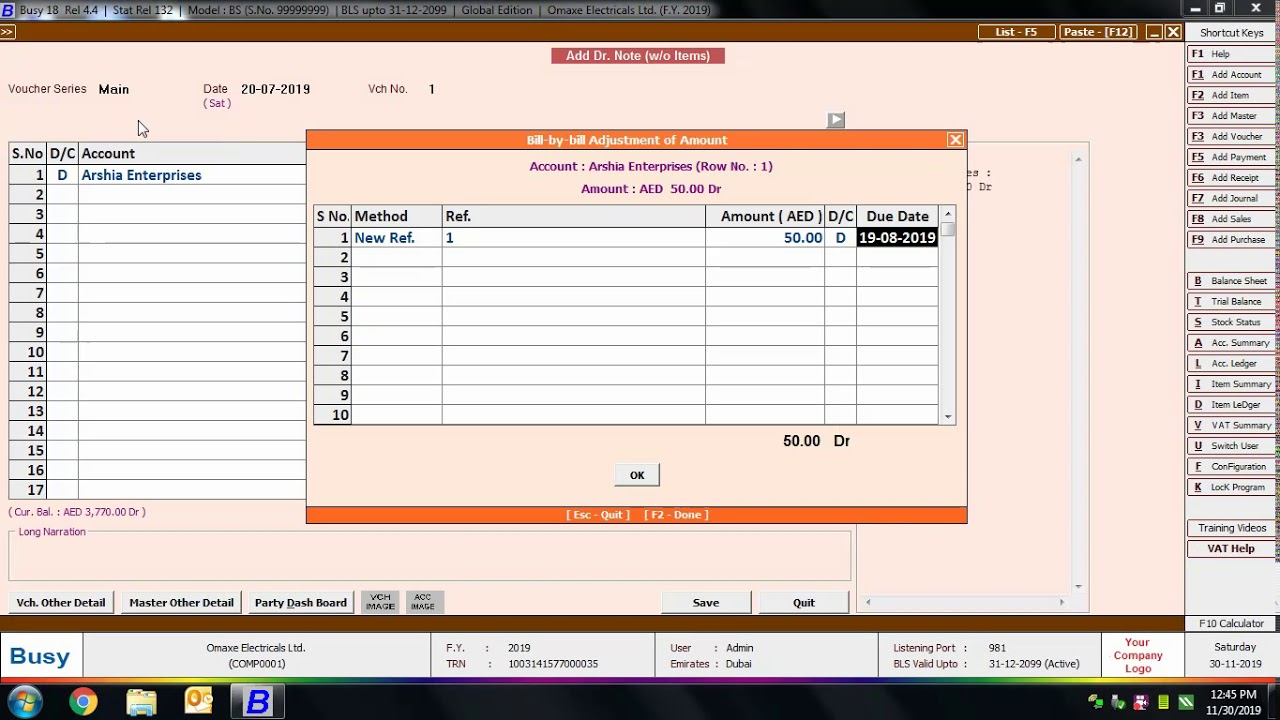
Task: Open Master Other Detail
Action: 181,602
